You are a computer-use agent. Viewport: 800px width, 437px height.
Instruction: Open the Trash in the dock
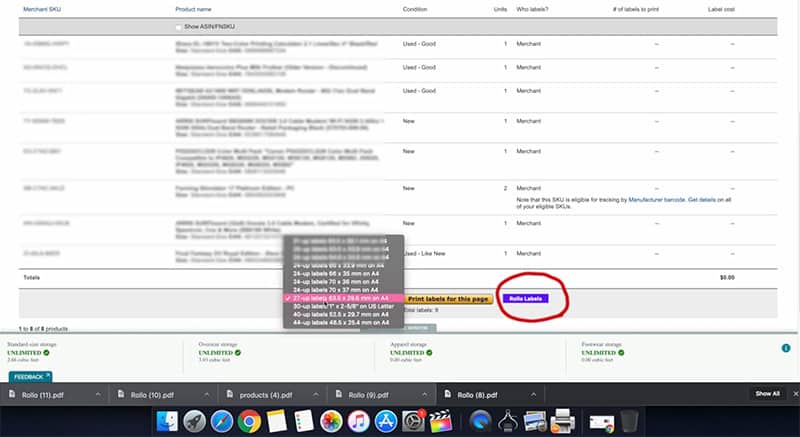pyautogui.click(x=630, y=422)
